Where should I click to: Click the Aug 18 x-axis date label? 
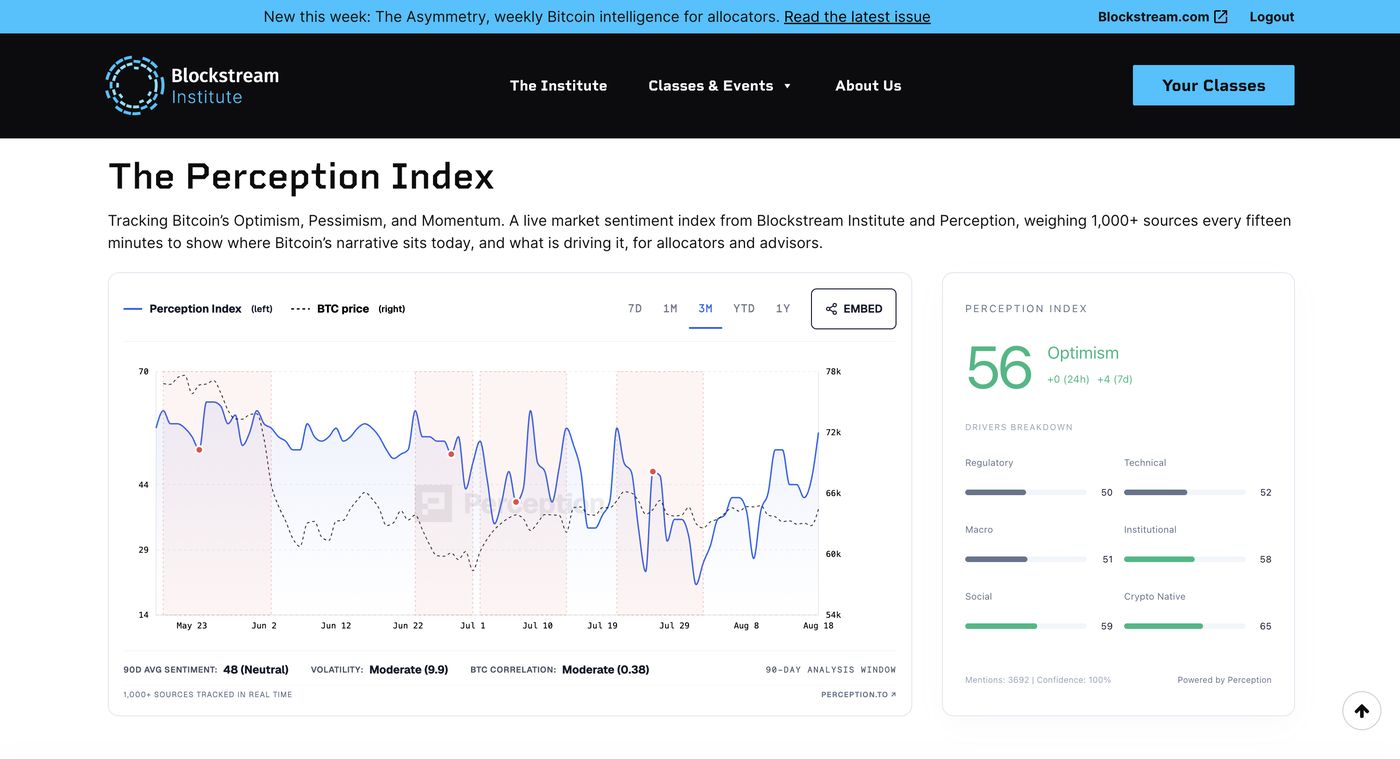[x=818, y=626]
